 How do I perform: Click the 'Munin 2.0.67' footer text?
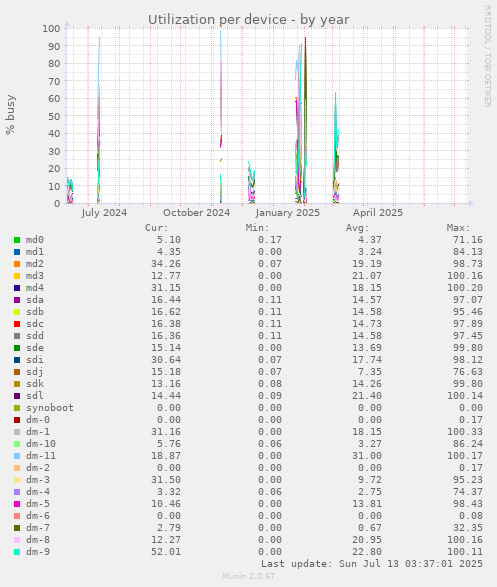click(248, 576)
